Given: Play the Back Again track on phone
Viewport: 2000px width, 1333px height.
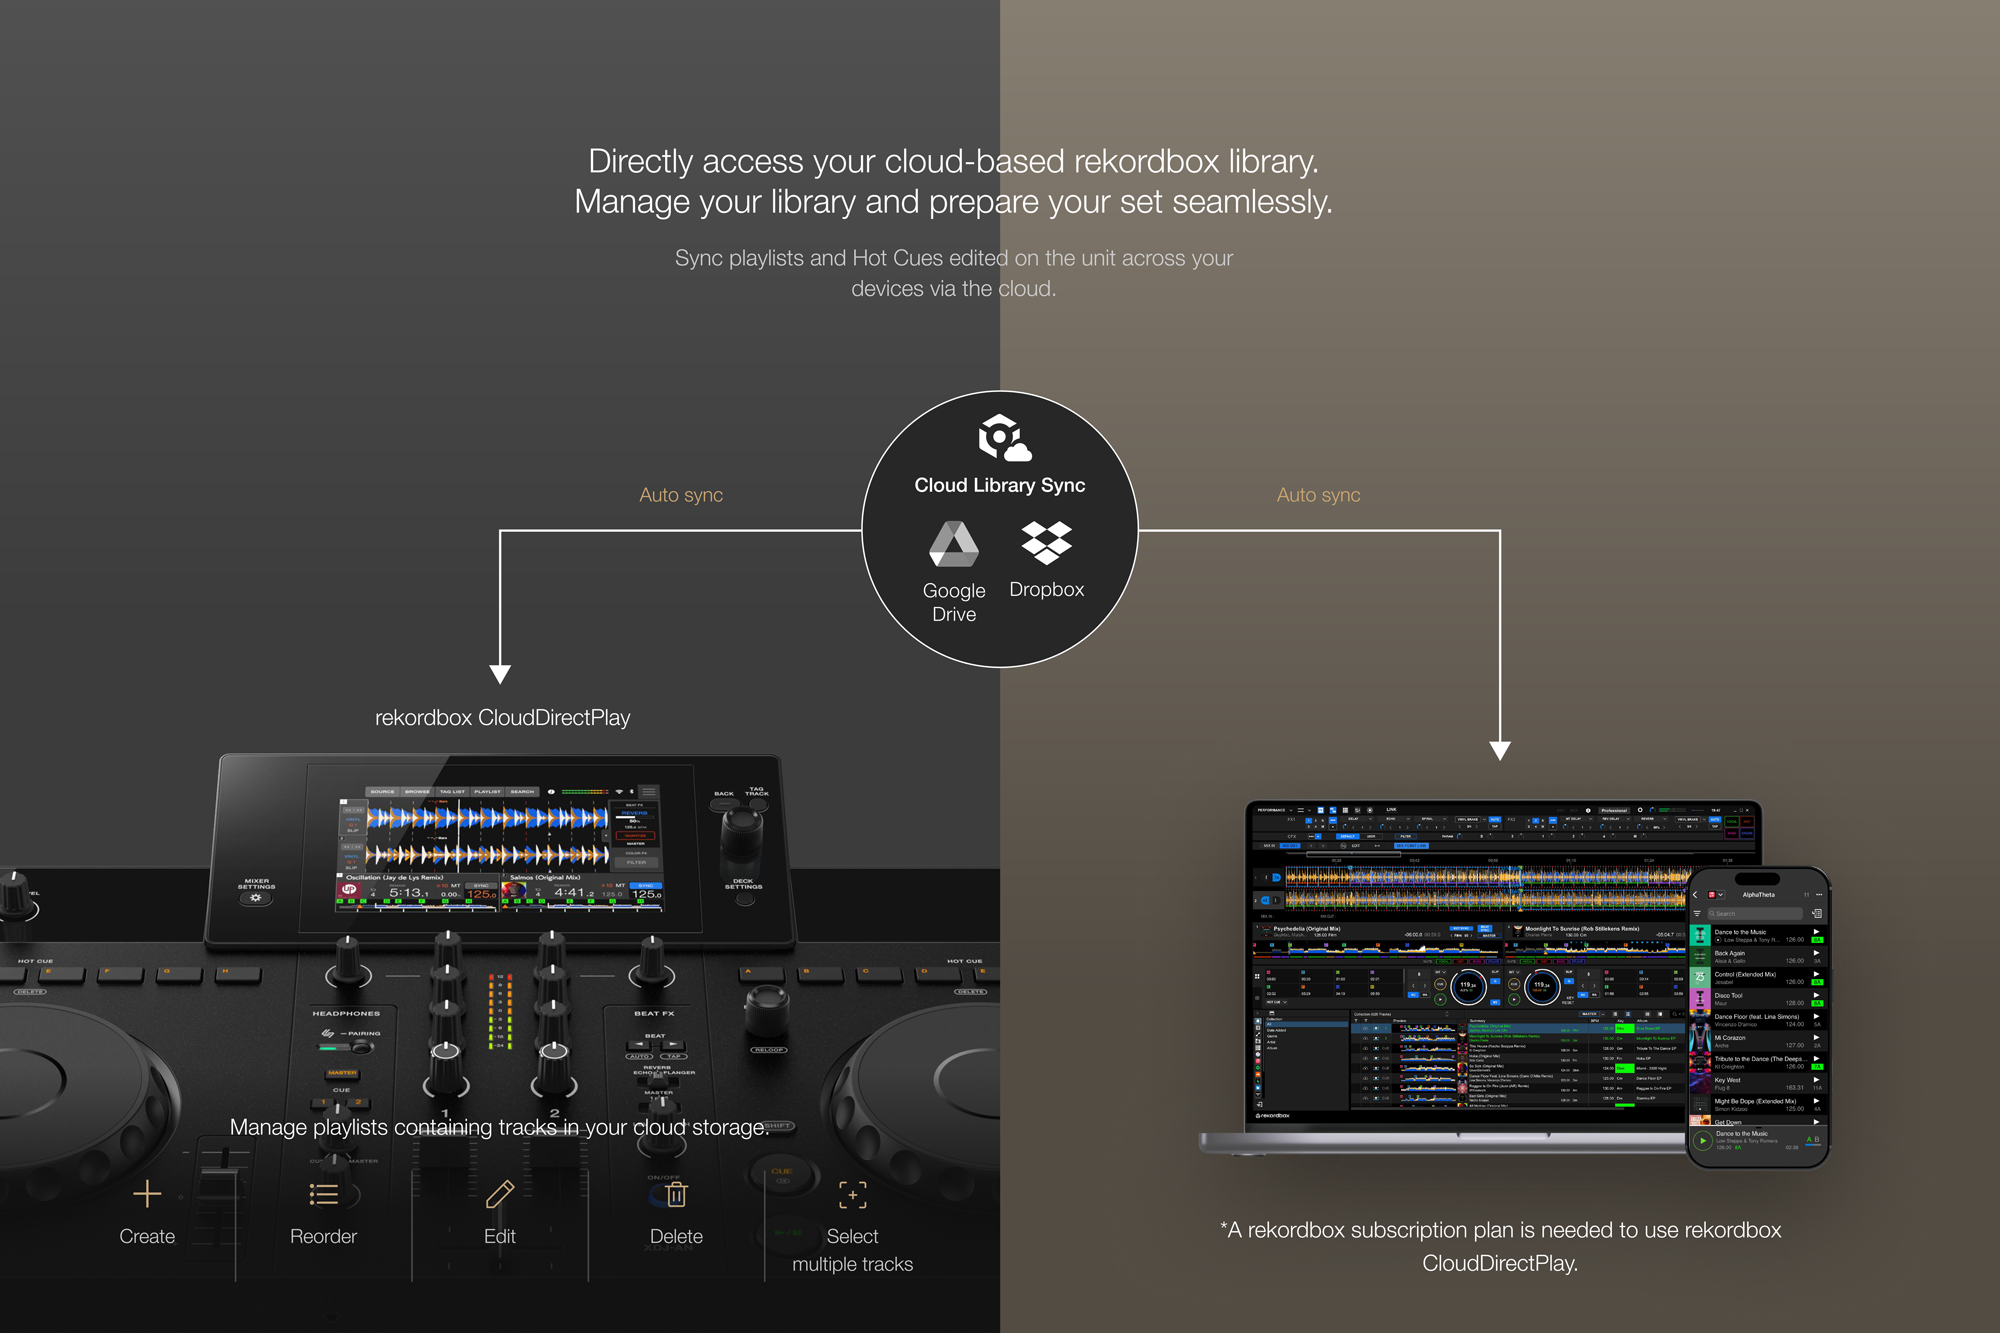Looking at the screenshot, I should [1816, 953].
